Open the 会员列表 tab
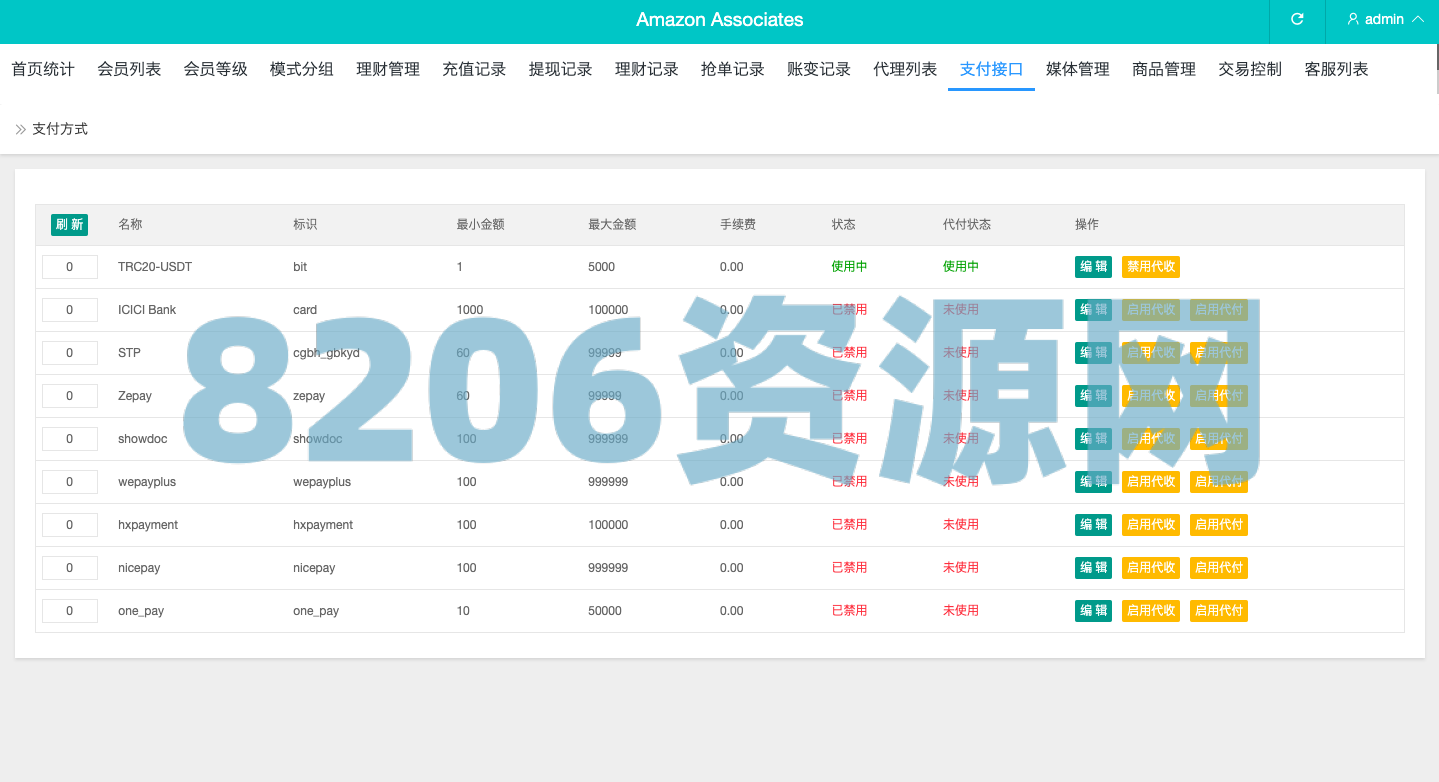 point(129,69)
